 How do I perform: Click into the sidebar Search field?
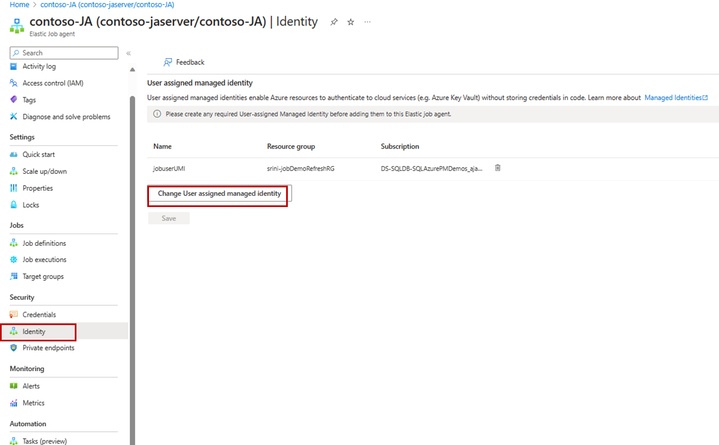coord(64,53)
